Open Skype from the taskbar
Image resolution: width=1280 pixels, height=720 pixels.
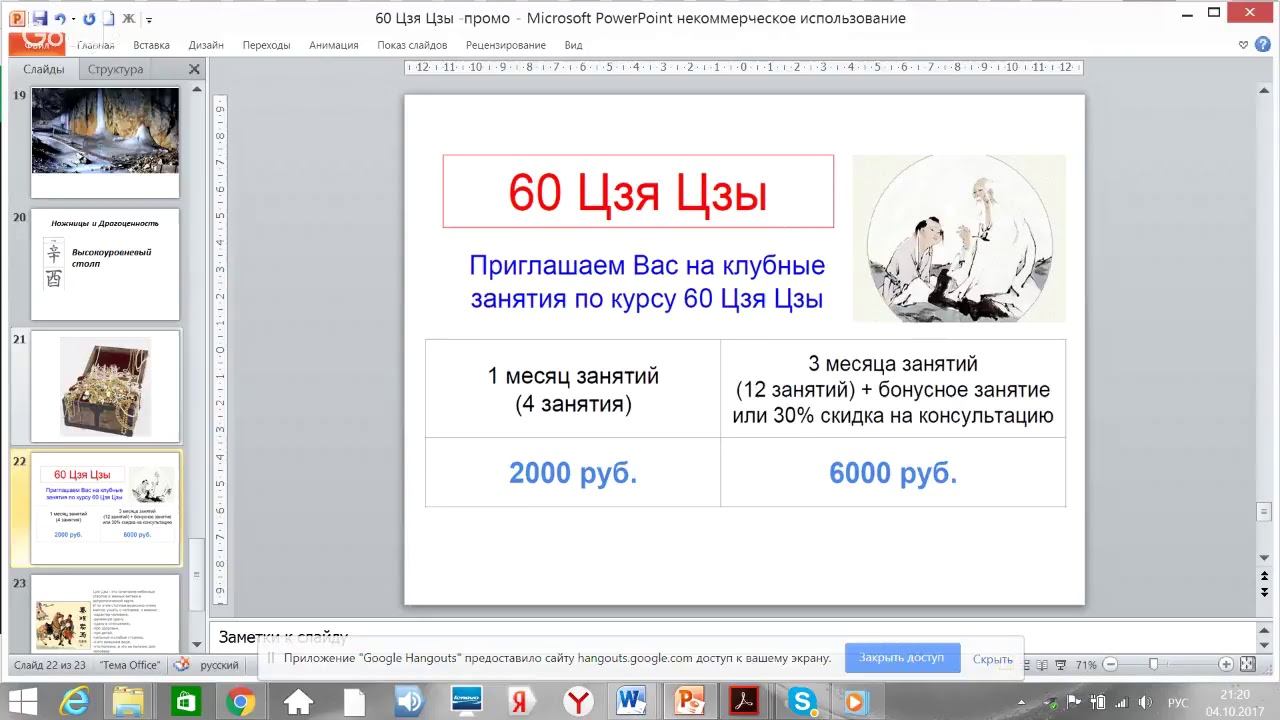pyautogui.click(x=801, y=701)
